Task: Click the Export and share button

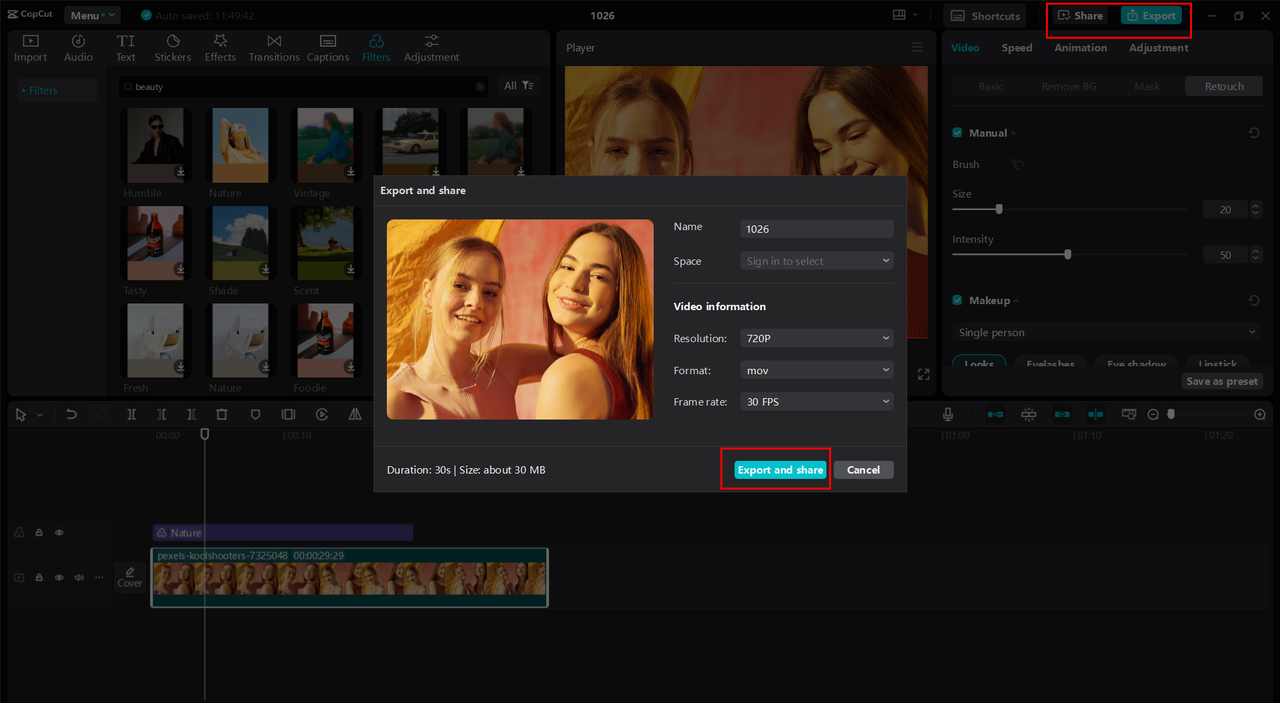Action: (780, 470)
